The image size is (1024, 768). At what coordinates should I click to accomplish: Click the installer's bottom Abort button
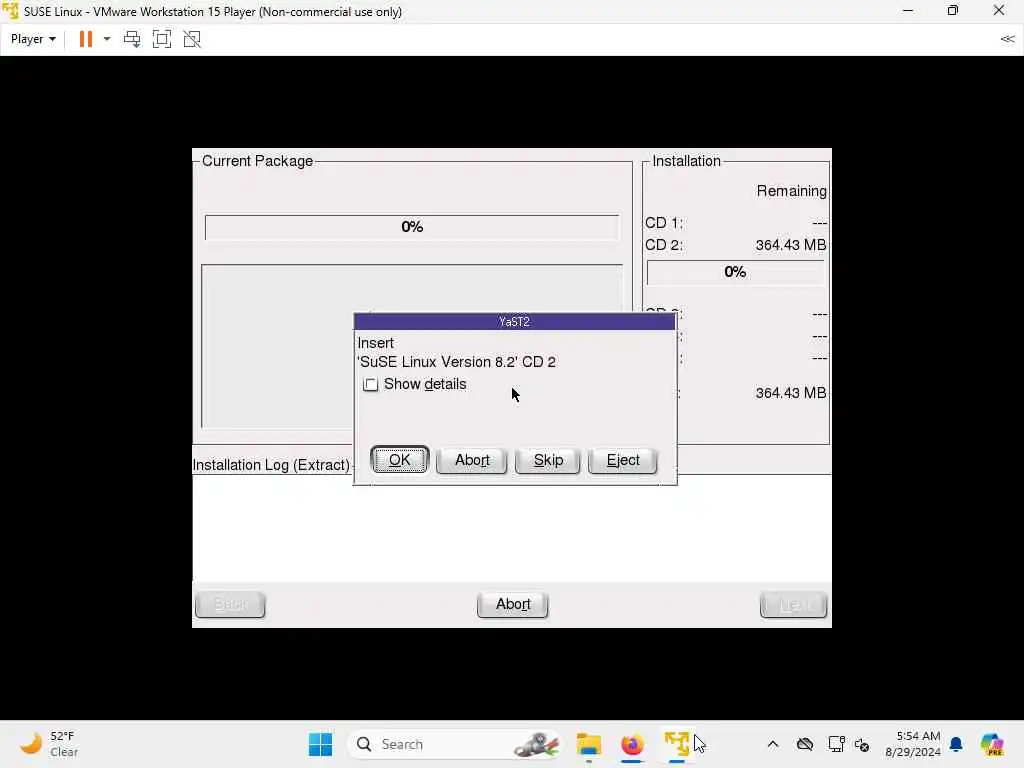coord(513,604)
